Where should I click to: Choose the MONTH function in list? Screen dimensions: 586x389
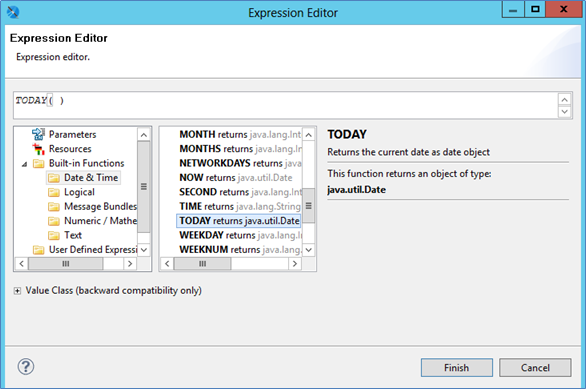point(240,134)
